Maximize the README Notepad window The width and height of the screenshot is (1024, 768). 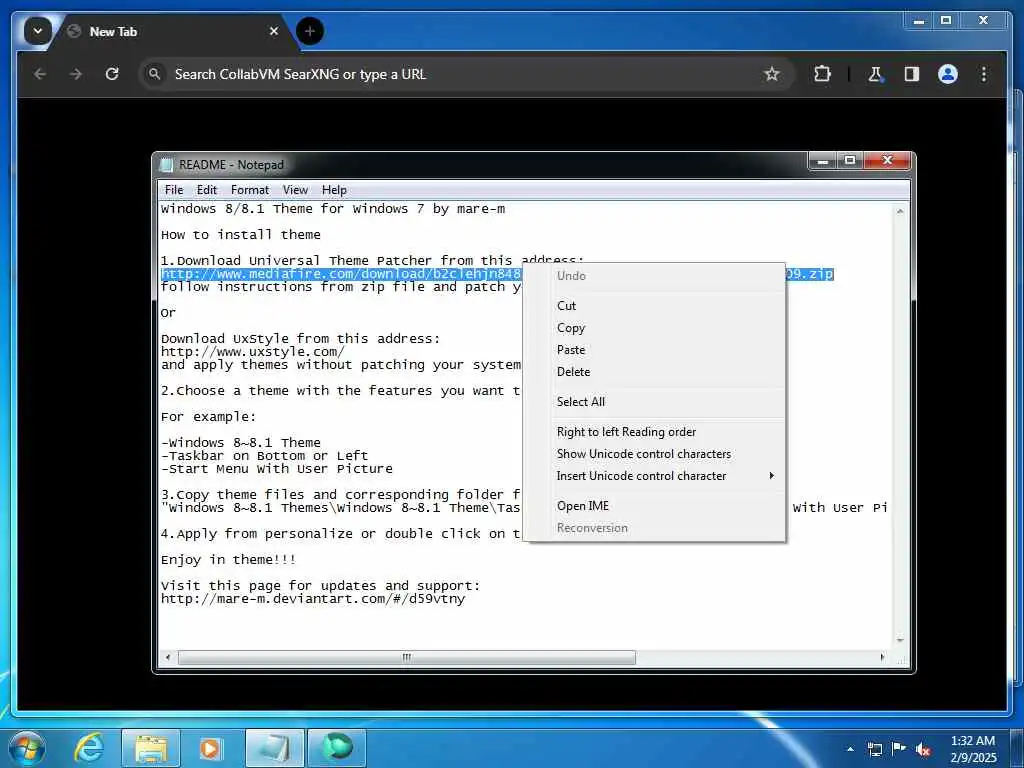850,160
